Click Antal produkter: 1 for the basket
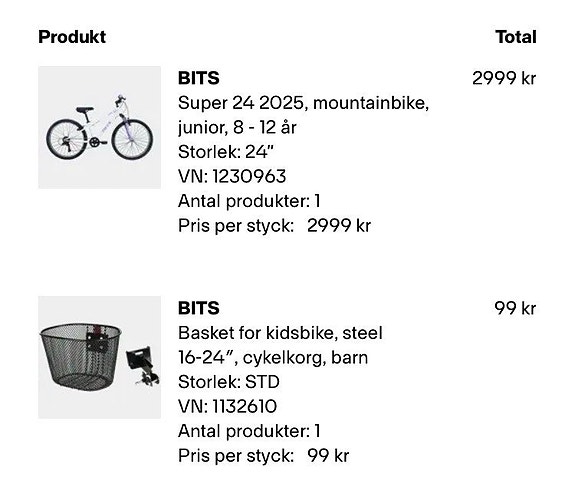The image size is (575, 477). click(x=249, y=431)
